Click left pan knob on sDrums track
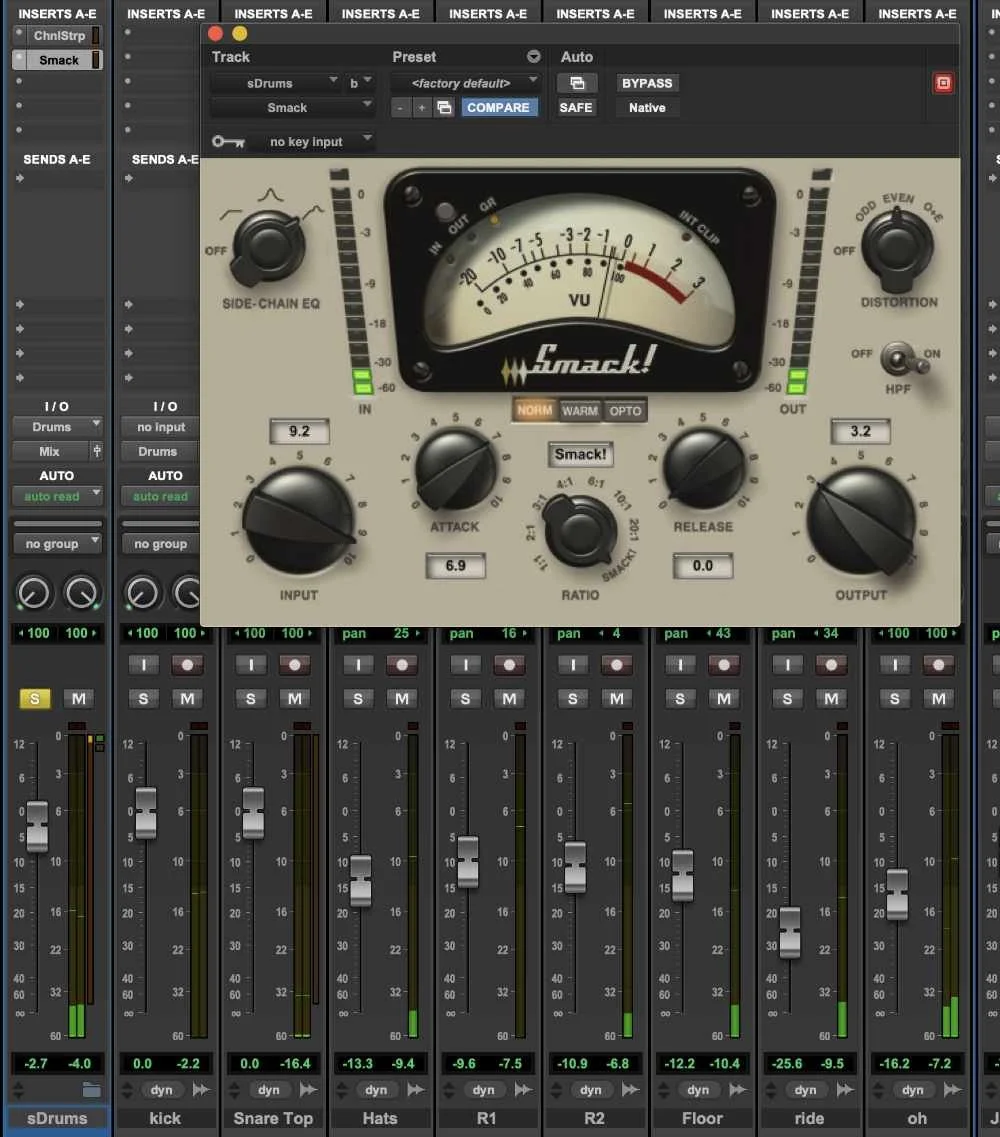1000x1137 pixels. coord(33,593)
